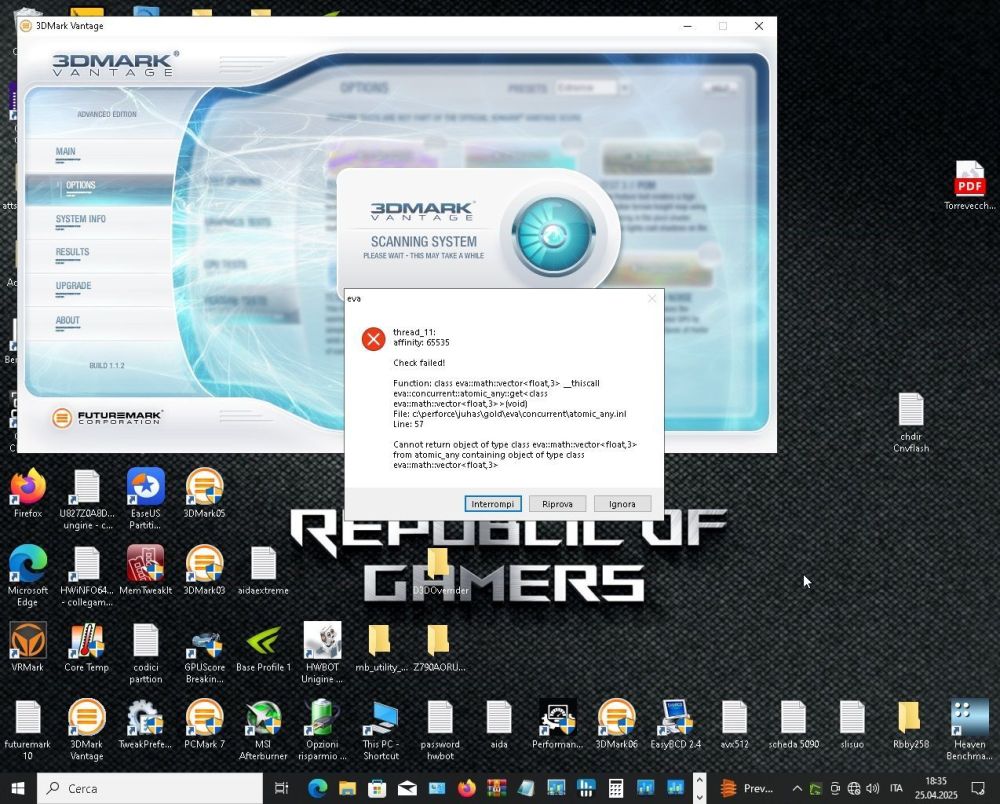Select the MSI Afterburner desktop shortcut
This screenshot has height=804, width=1000.
coord(263,729)
